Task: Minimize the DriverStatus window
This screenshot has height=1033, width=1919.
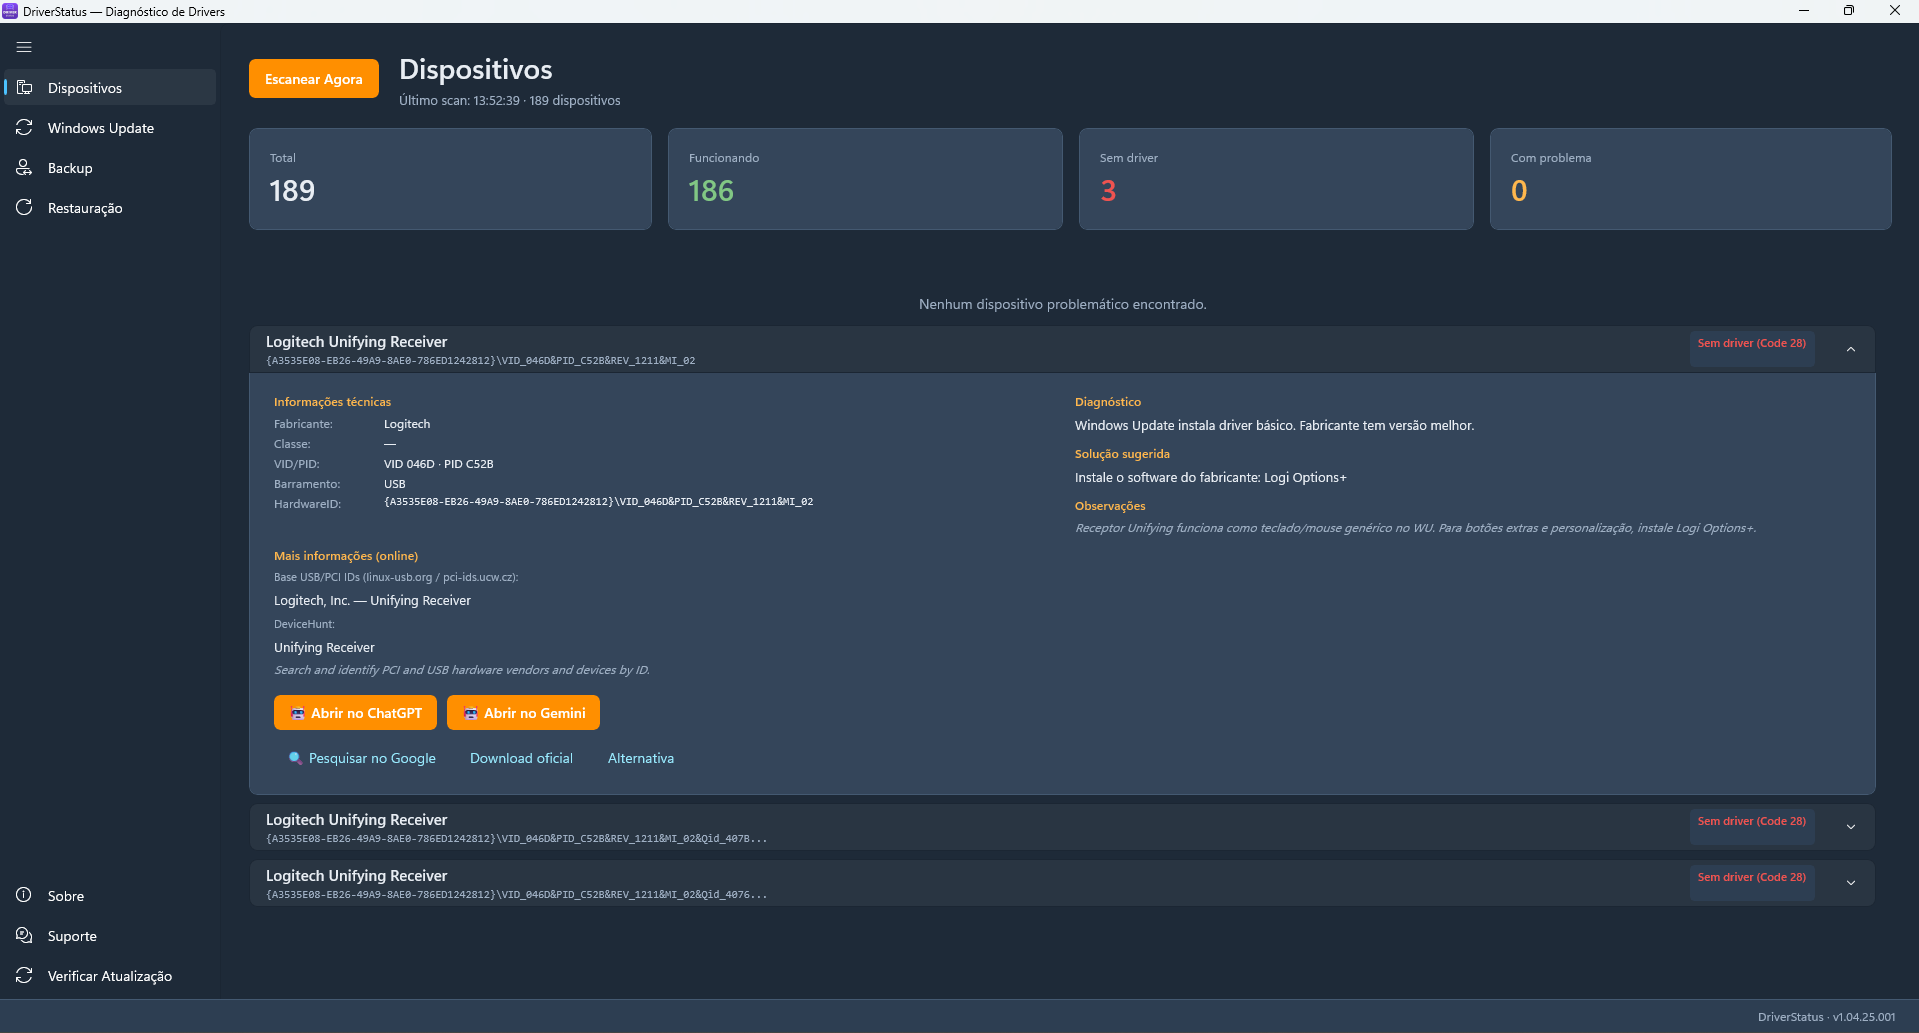Action: point(1804,11)
